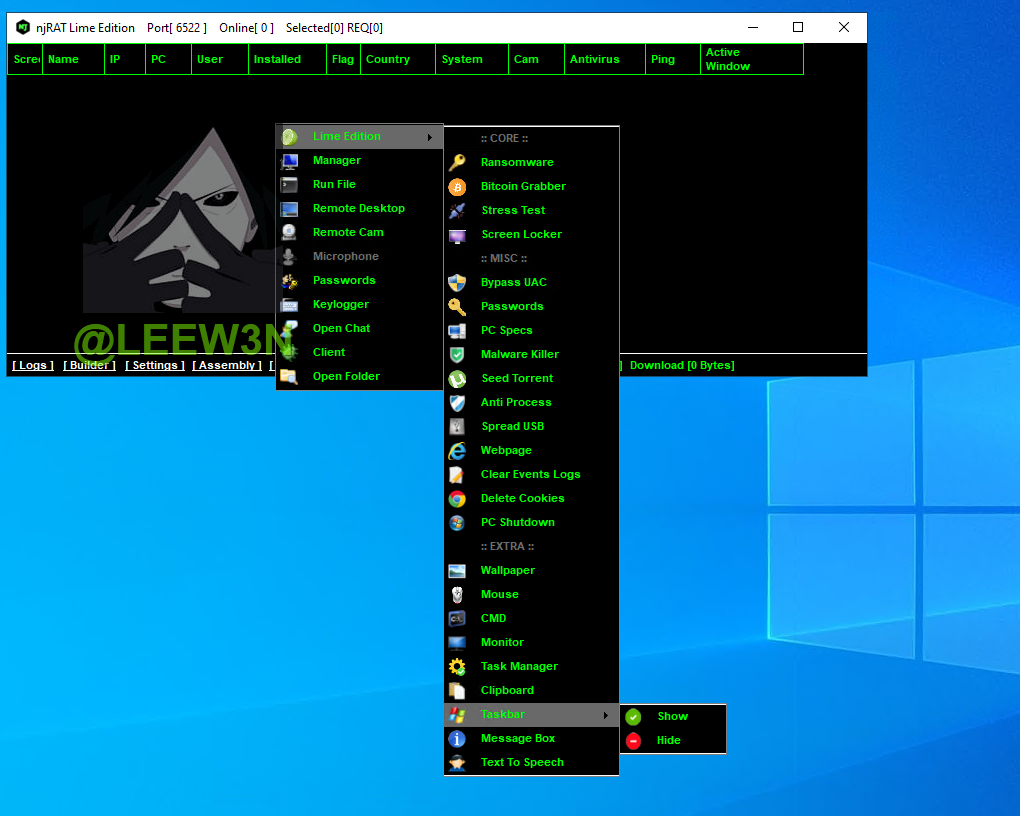Click the PC Specs computer icon
The width and height of the screenshot is (1020, 816).
457,330
